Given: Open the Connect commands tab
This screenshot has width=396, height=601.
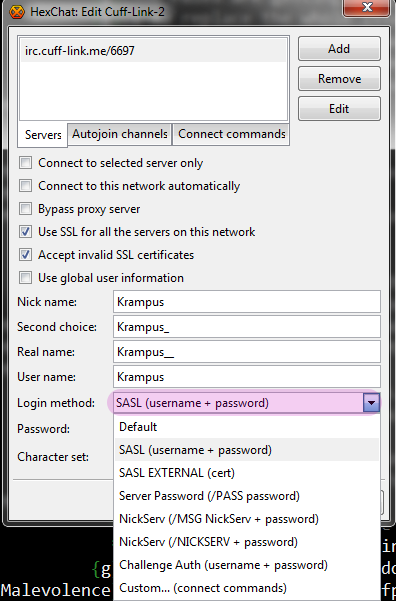Looking at the screenshot, I should pyautogui.click(x=232, y=134).
